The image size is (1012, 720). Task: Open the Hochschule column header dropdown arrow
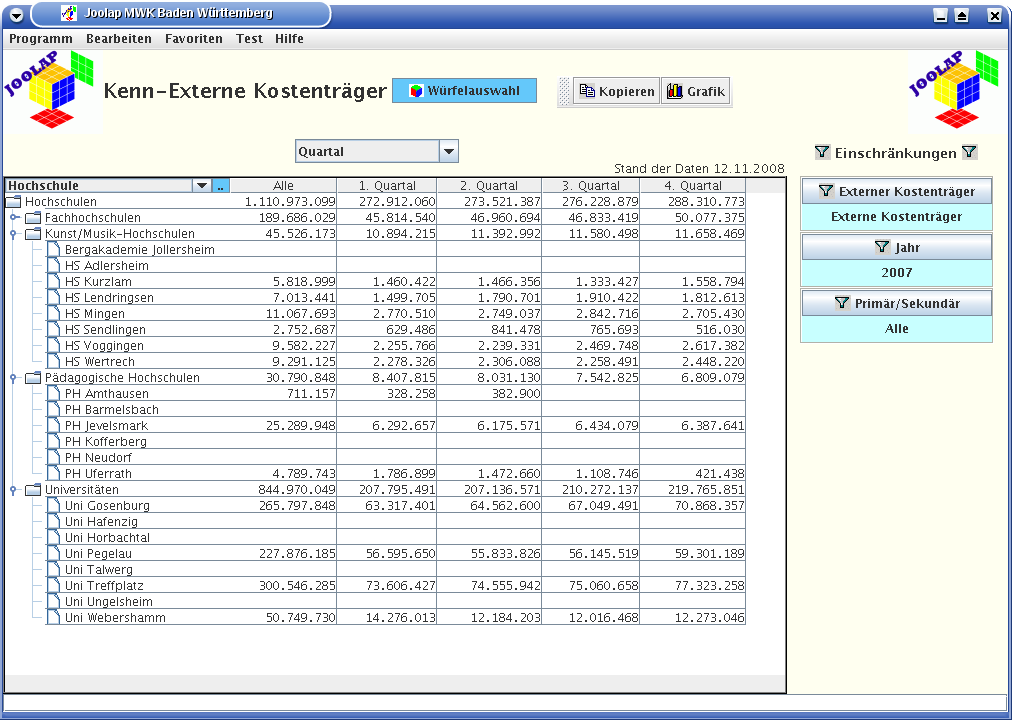[x=202, y=186]
